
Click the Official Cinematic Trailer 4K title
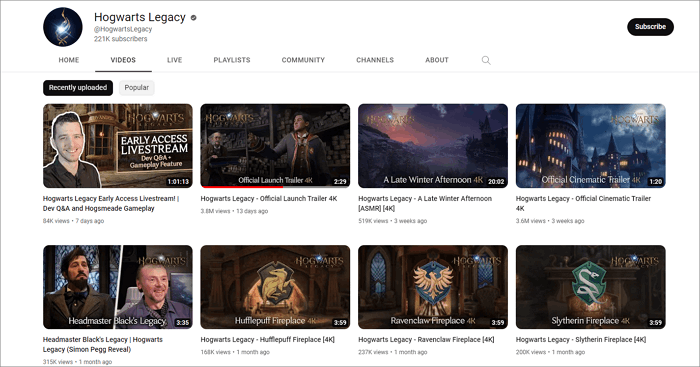(583, 203)
